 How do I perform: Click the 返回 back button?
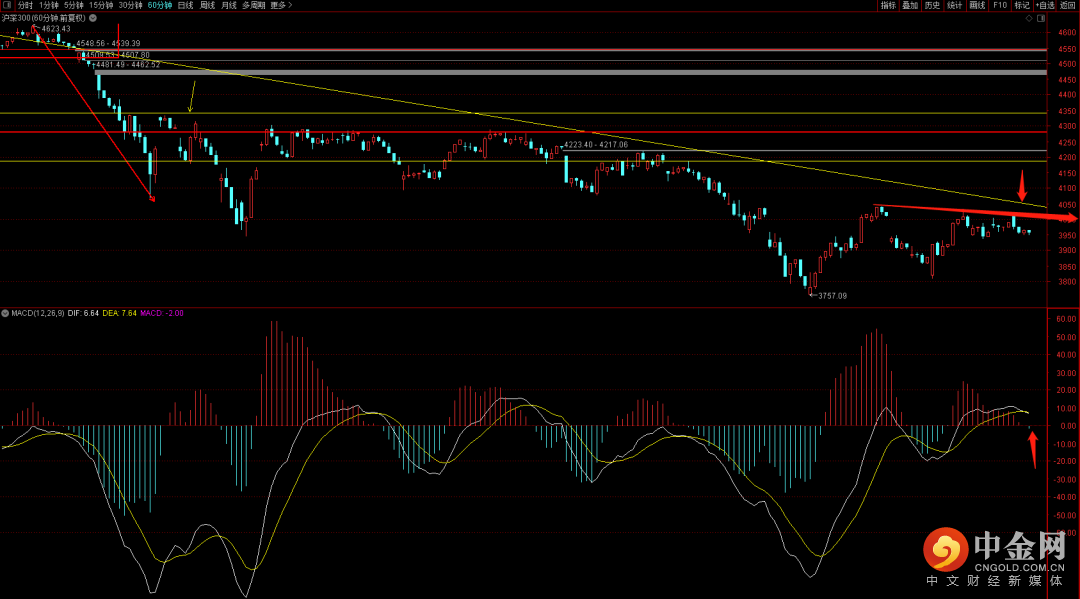pos(1068,5)
